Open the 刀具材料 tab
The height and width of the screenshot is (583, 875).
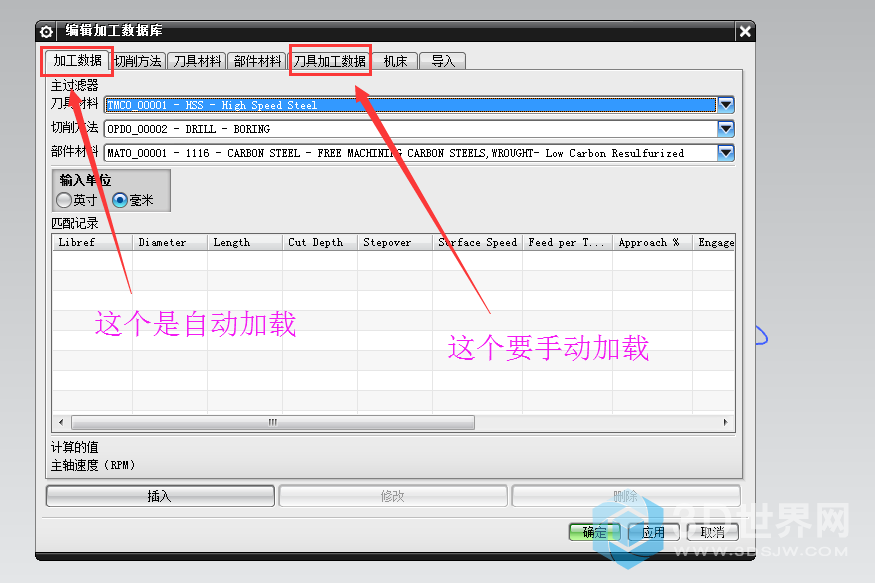pyautogui.click(x=197, y=61)
